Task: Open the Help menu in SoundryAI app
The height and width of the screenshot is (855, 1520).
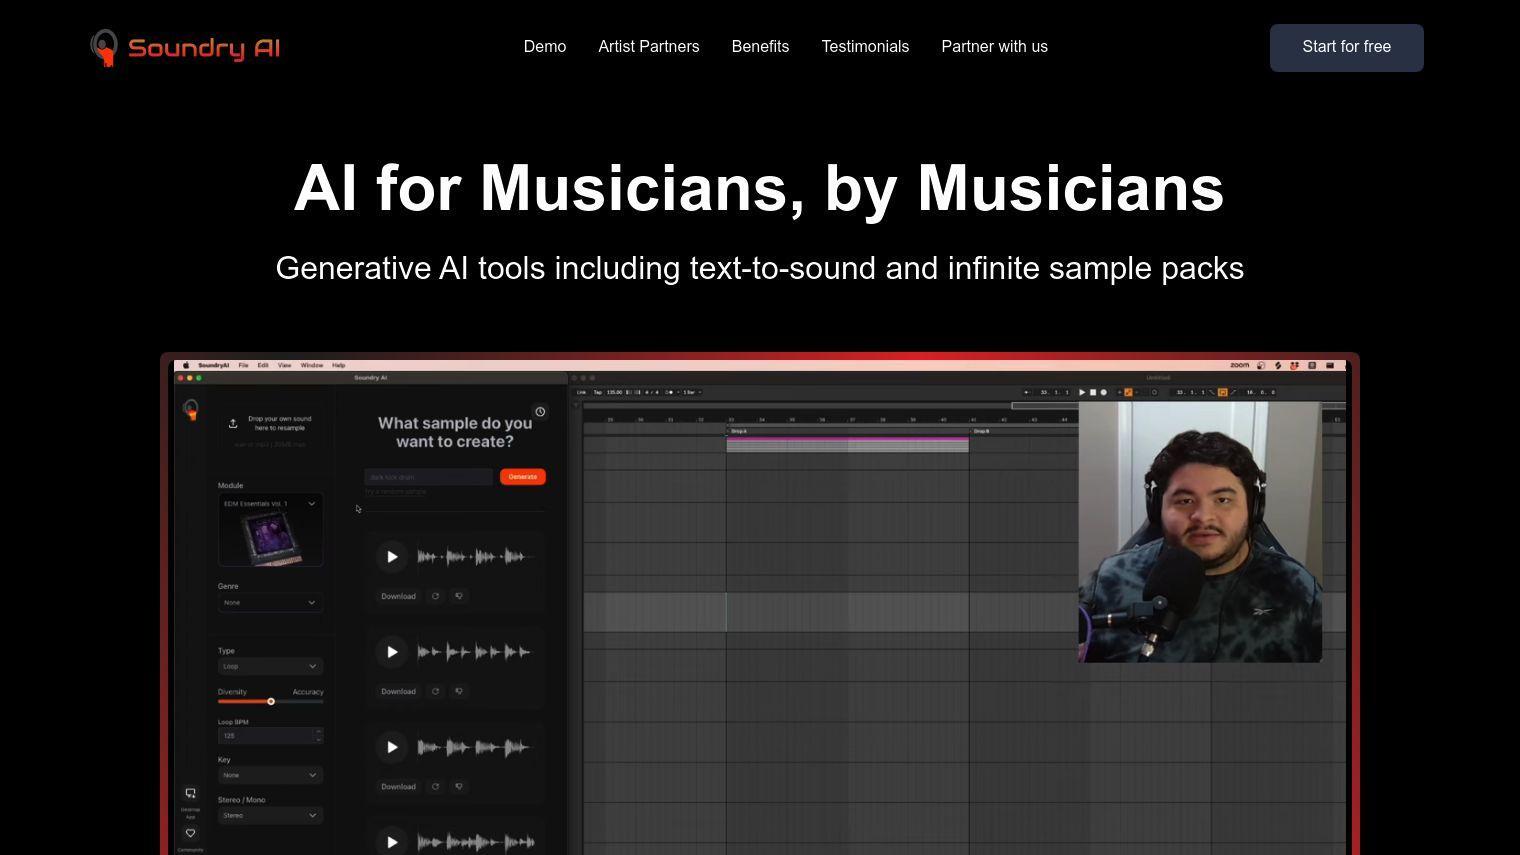Action: (338, 365)
